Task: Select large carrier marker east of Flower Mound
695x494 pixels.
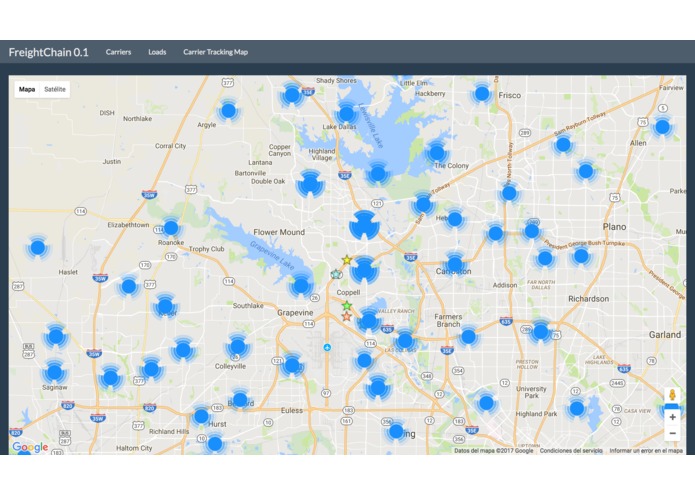Action: (x=364, y=225)
